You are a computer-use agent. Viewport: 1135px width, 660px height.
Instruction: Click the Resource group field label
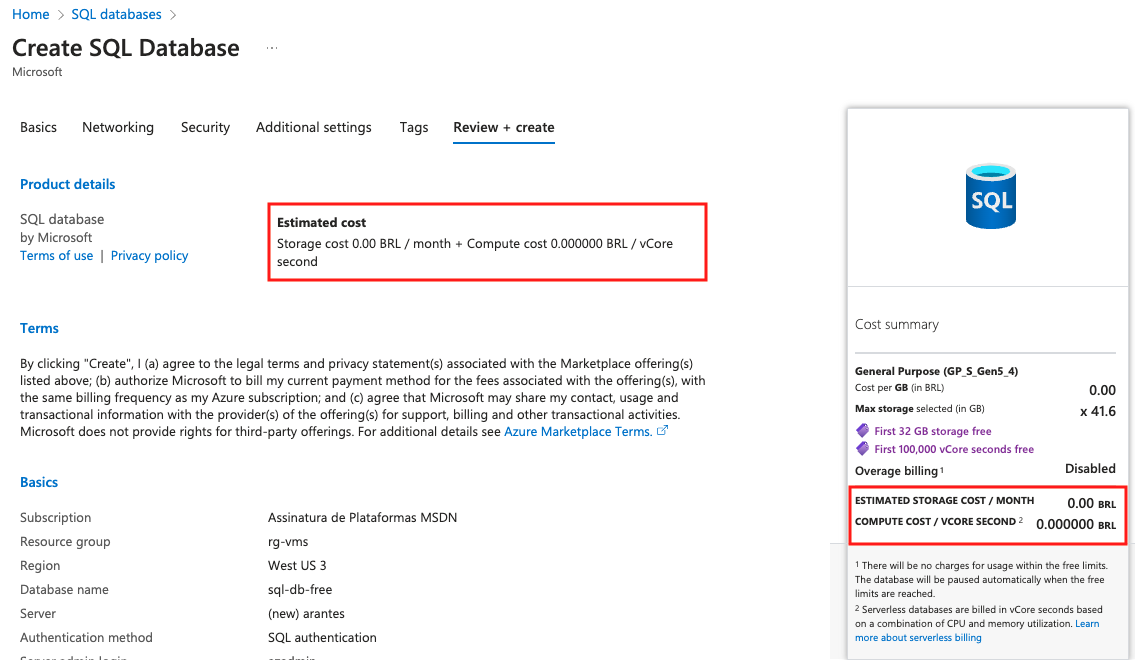point(65,541)
